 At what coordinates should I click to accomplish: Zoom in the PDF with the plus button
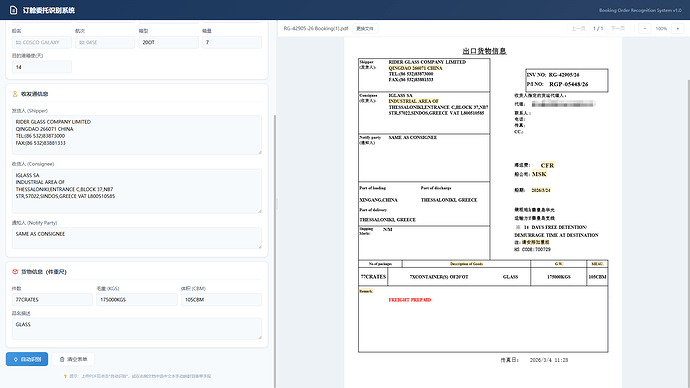pos(678,29)
